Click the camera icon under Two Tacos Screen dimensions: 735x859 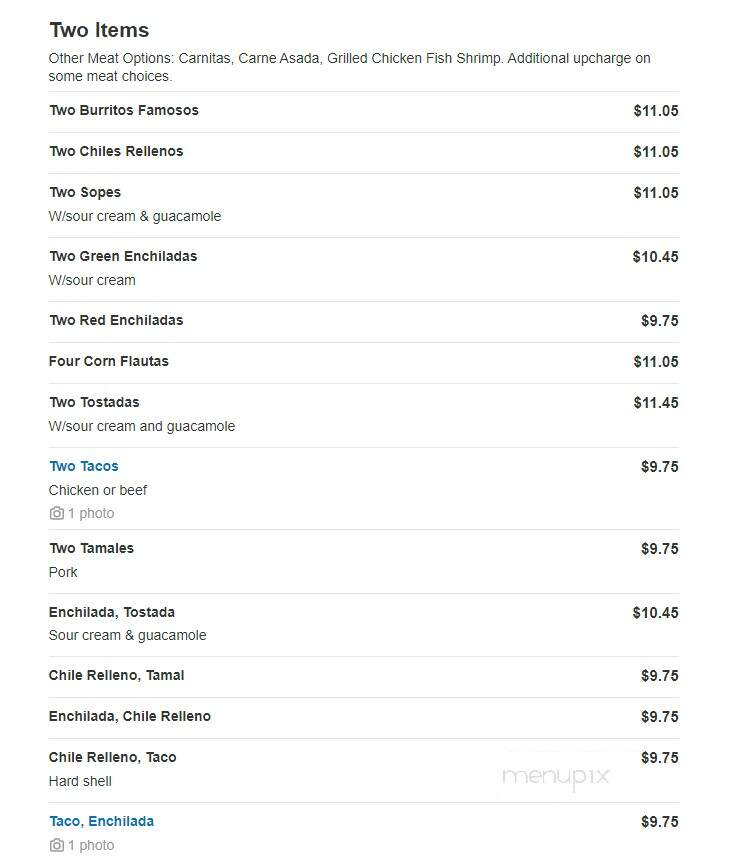click(56, 513)
